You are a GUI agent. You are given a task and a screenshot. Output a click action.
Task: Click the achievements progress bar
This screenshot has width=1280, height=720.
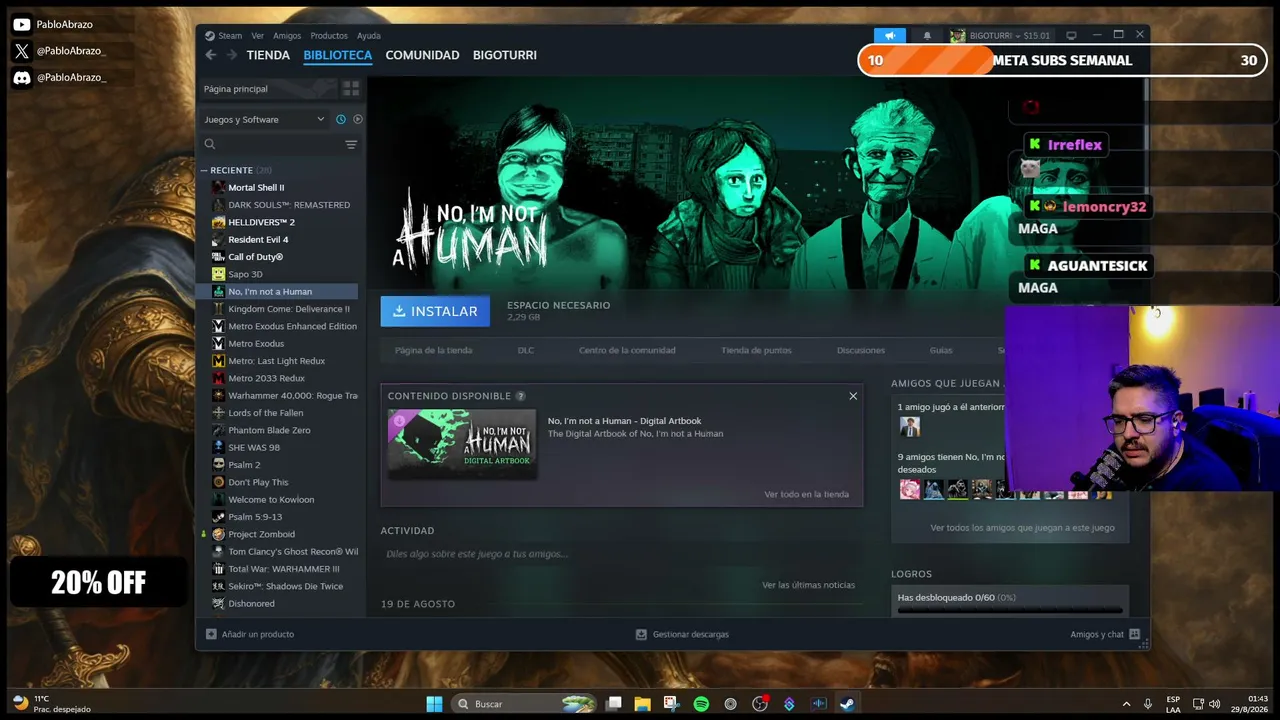(1010, 609)
